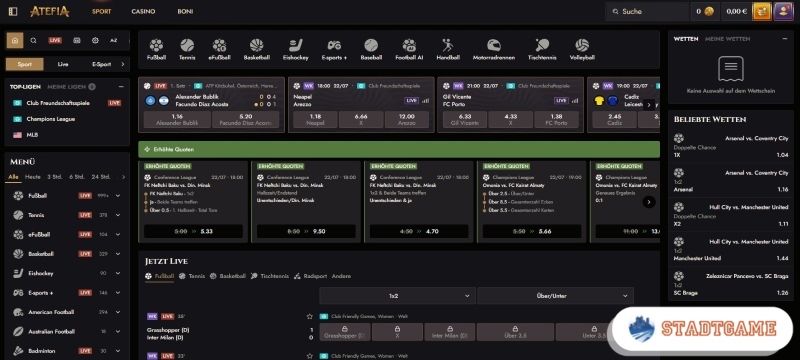Choose the Basketball icon in the sports bar
Image resolution: width=800 pixels, height=360 pixels.
click(256, 45)
